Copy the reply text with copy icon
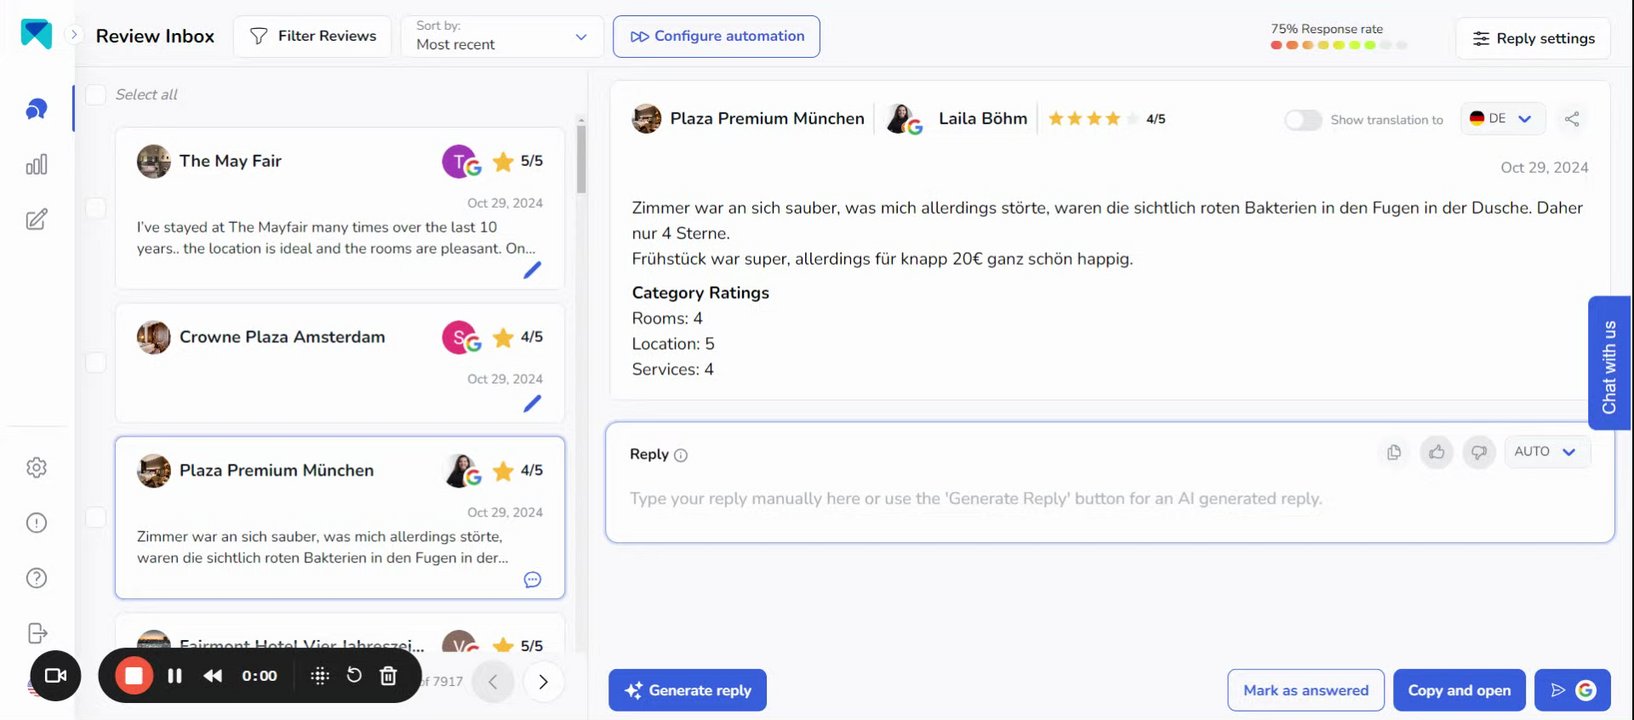 (x=1394, y=452)
